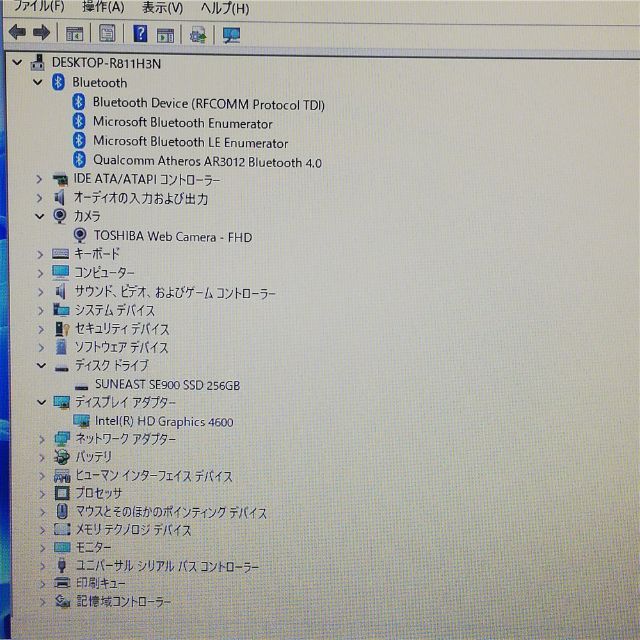Select SUNEAST SE900 SSD 256GB drive
The height and width of the screenshot is (640, 640).
click(x=167, y=384)
